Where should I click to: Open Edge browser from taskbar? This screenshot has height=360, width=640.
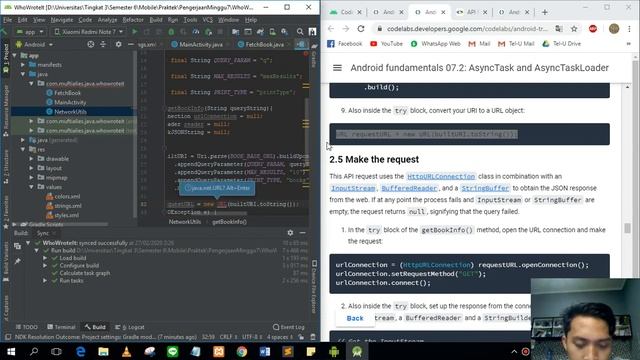pyautogui.click(x=80, y=351)
